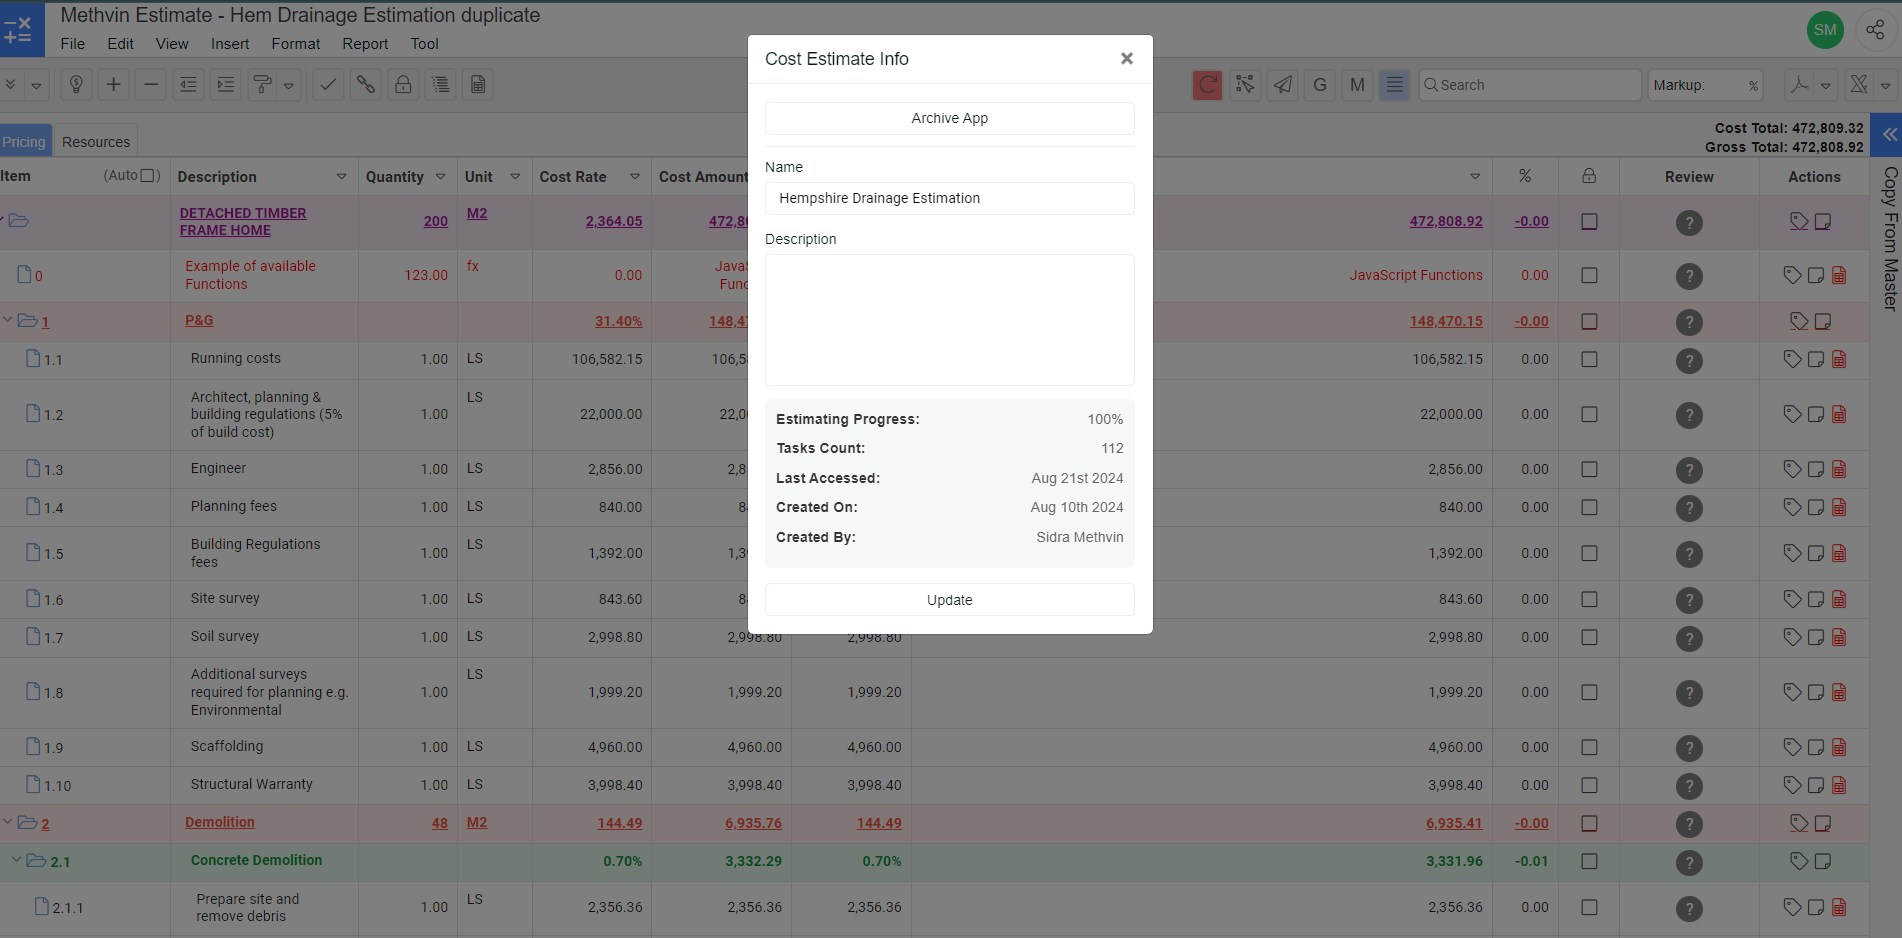Viewport: 1902px width, 938px height.
Task: Click the link chain icon in toolbar
Action: pyautogui.click(x=366, y=85)
